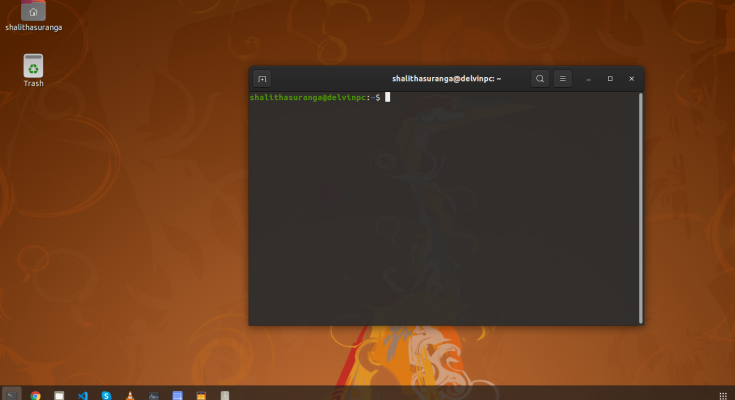Viewport: 735px width, 400px height.
Task: Maximize the terminal window
Action: point(610,78)
